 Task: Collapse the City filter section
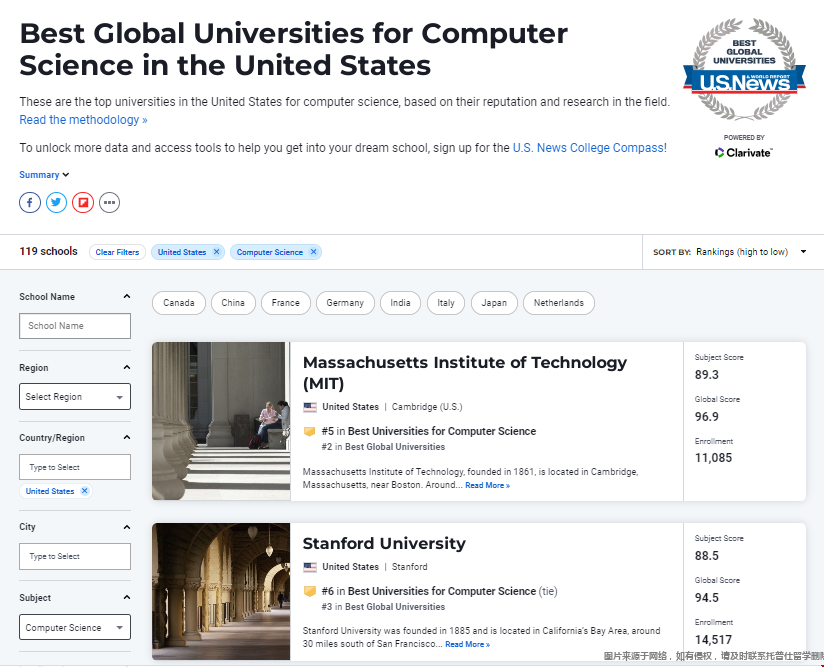127,527
